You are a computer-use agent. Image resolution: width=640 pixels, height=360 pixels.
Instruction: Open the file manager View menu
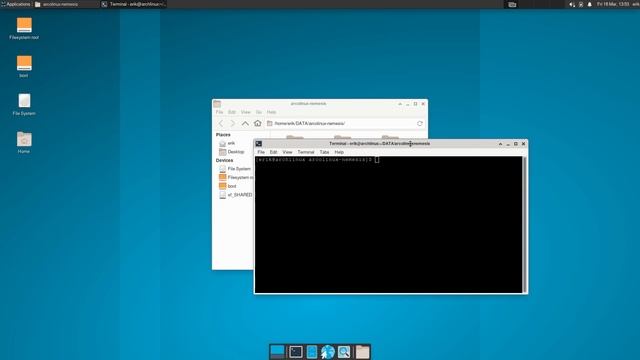tap(246, 112)
